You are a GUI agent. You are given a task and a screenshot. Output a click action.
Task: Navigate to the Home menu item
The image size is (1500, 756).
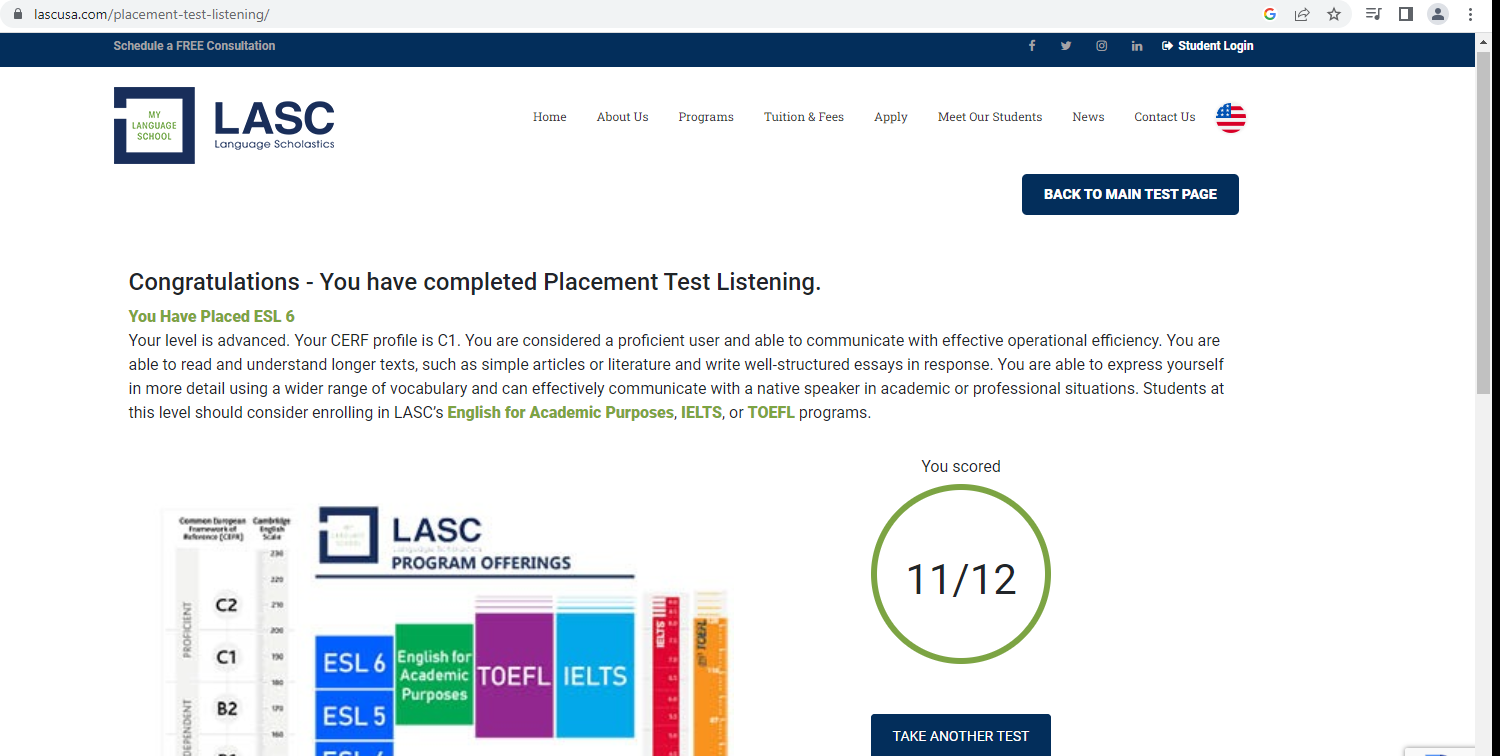click(x=549, y=117)
